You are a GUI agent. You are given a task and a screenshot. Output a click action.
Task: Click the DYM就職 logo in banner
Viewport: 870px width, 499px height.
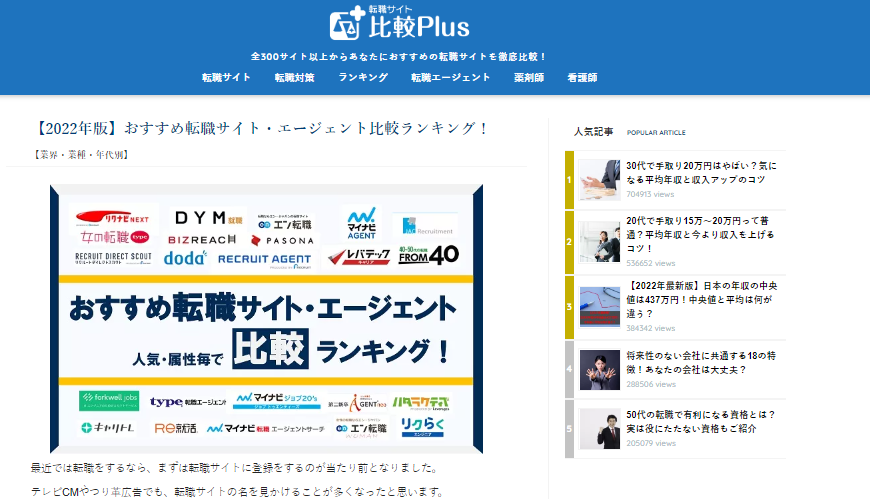209,218
